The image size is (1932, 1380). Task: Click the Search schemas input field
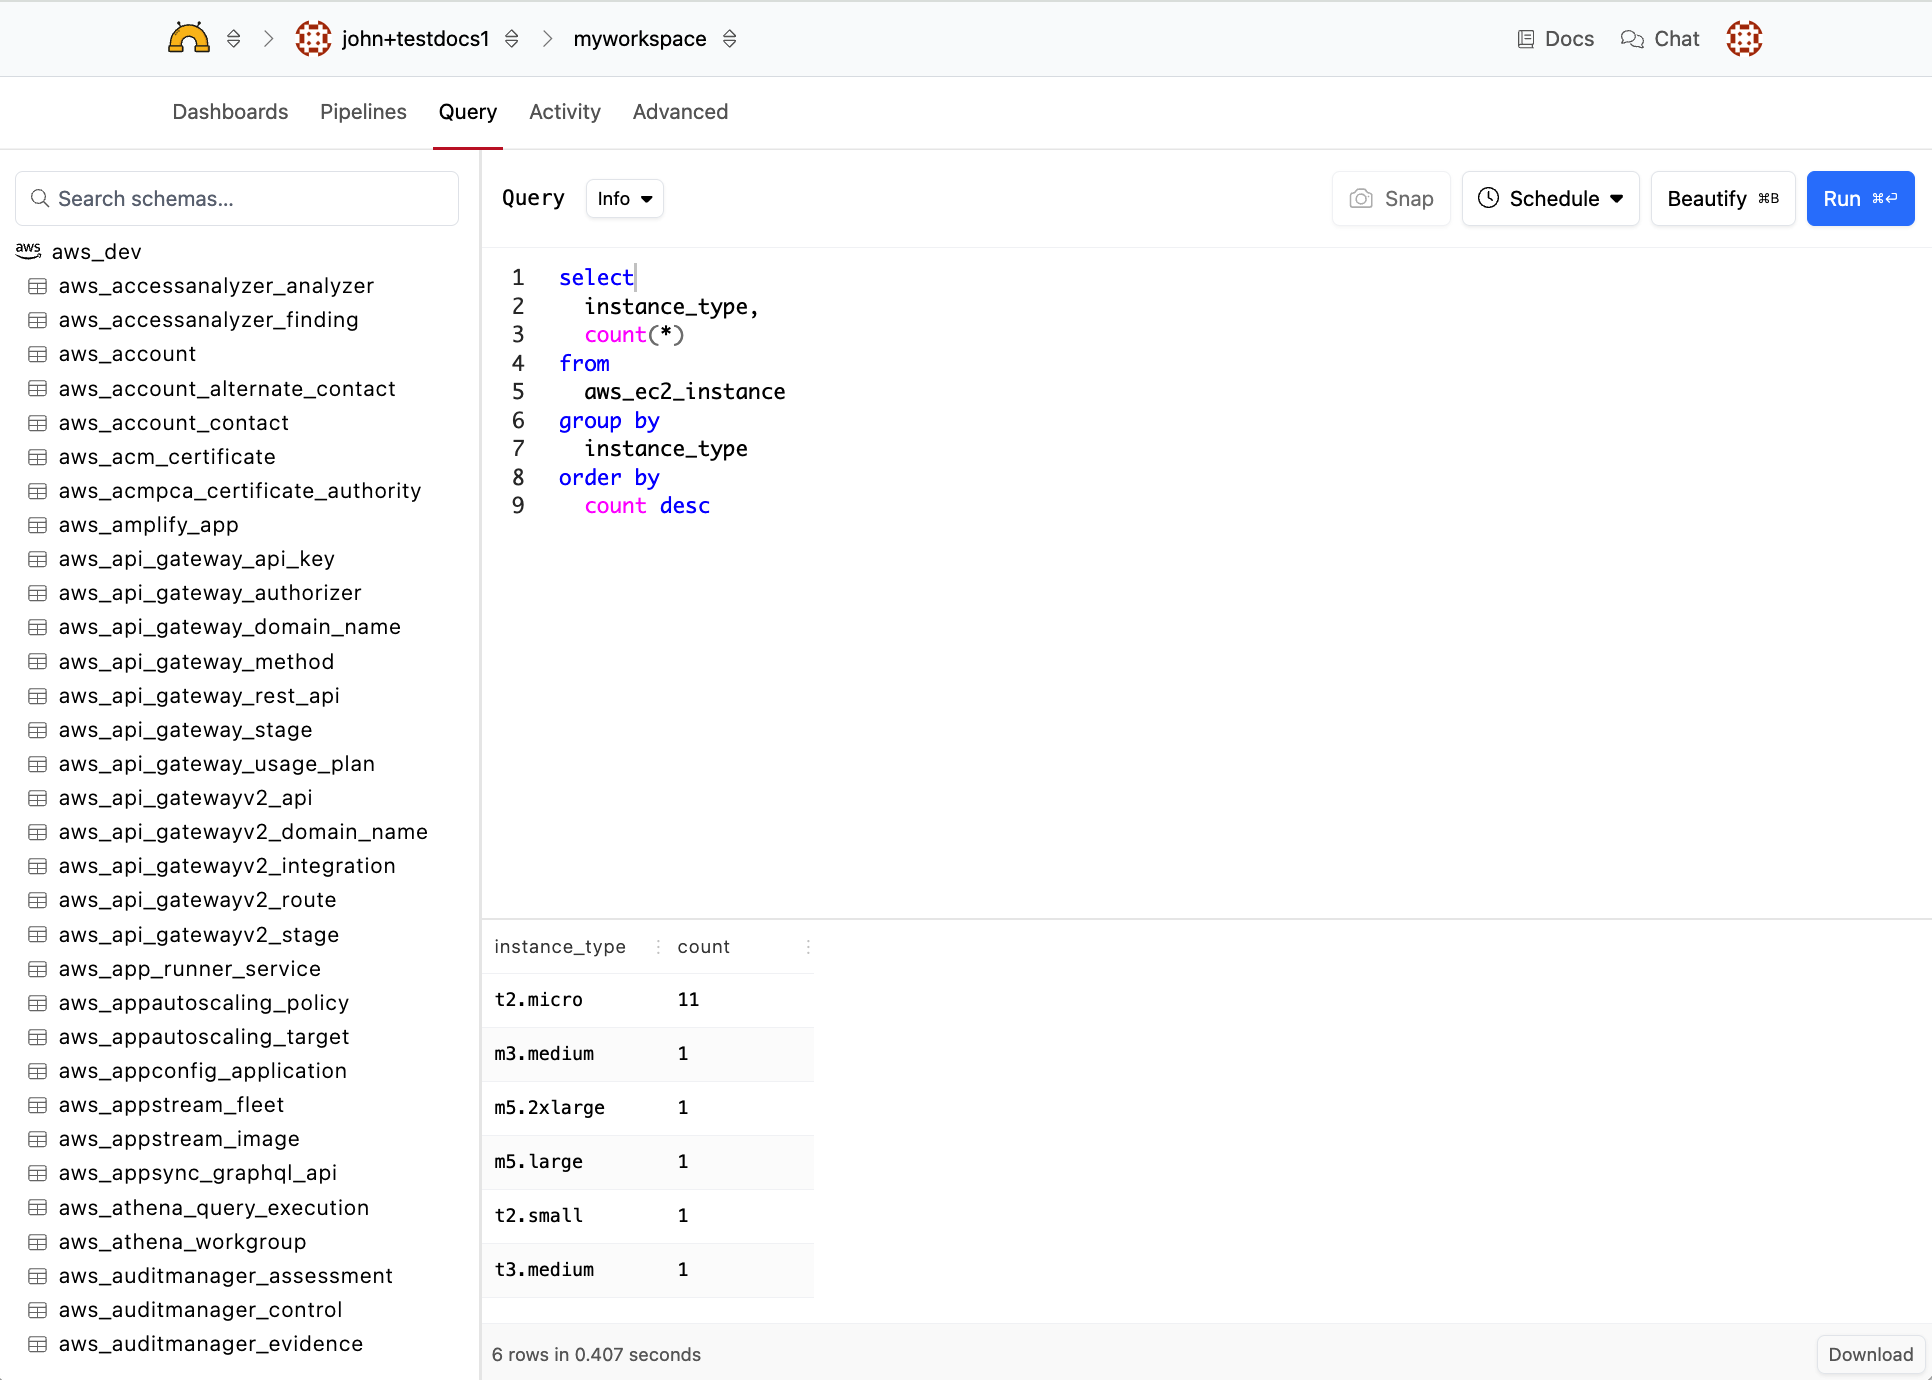(x=237, y=199)
